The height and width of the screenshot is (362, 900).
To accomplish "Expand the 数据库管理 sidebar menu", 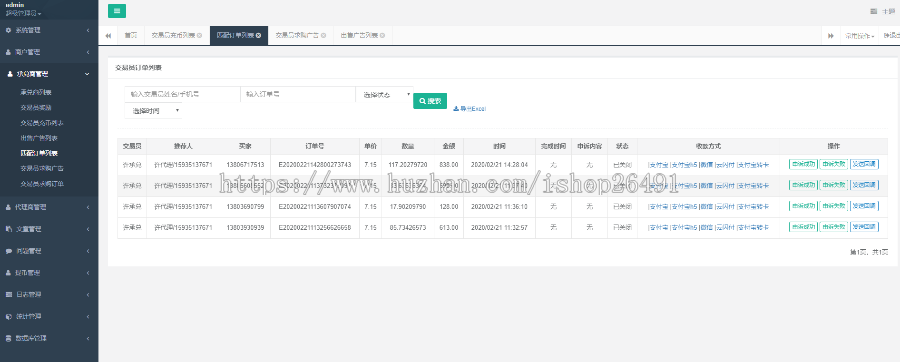I will coord(49,338).
